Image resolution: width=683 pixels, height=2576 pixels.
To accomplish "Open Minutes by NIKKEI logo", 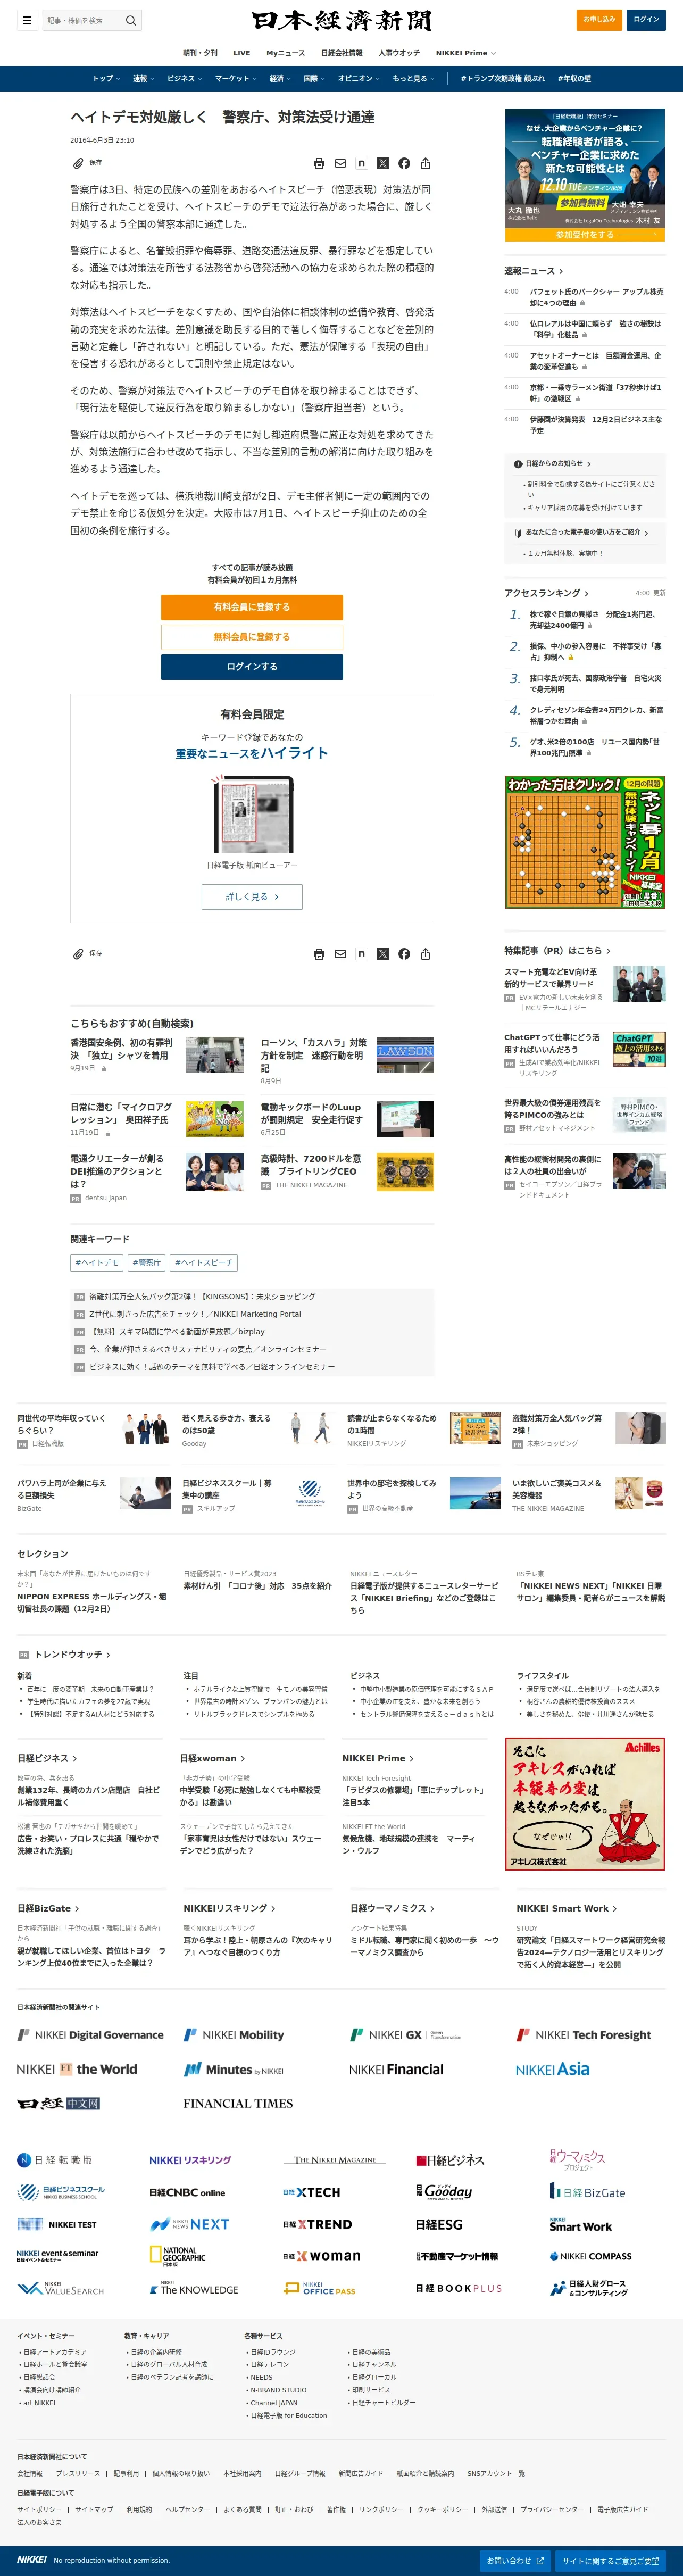I will [234, 2069].
